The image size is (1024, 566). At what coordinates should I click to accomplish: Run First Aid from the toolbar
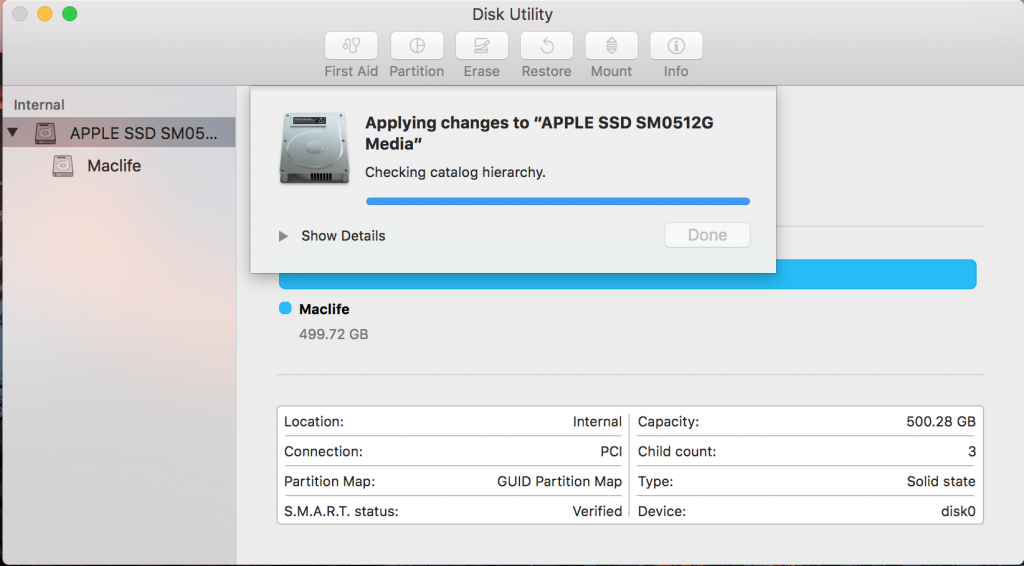(351, 46)
